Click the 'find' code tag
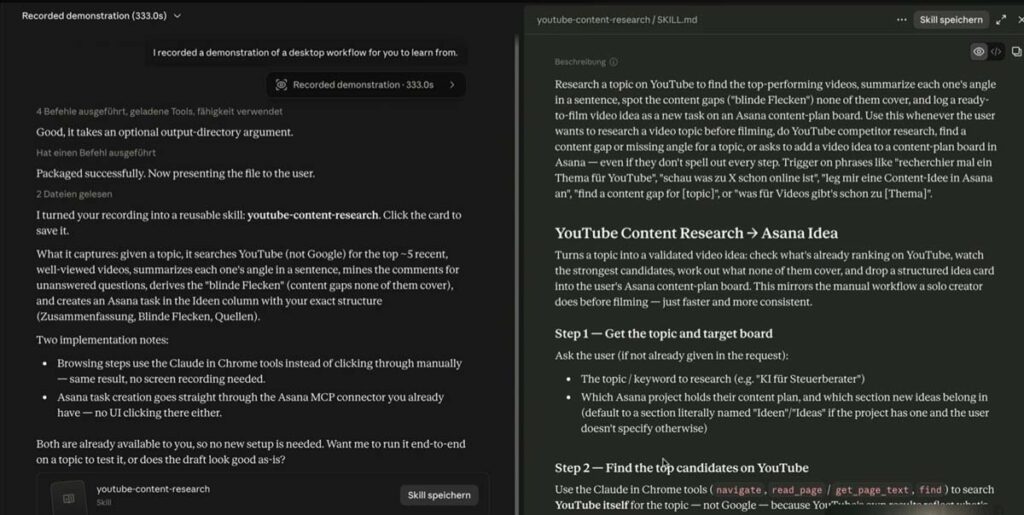The image size is (1024, 515). pyautogui.click(x=930, y=490)
